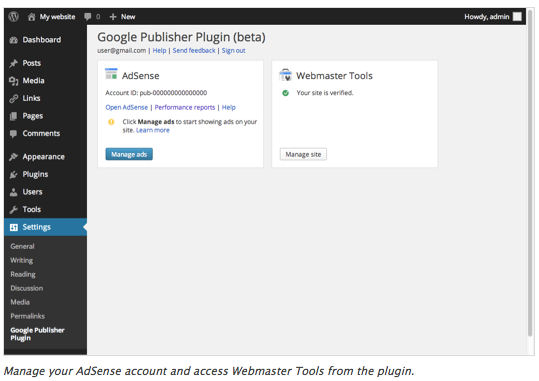
Task: Click 'Your site is verified.' text
Action: tap(325, 93)
